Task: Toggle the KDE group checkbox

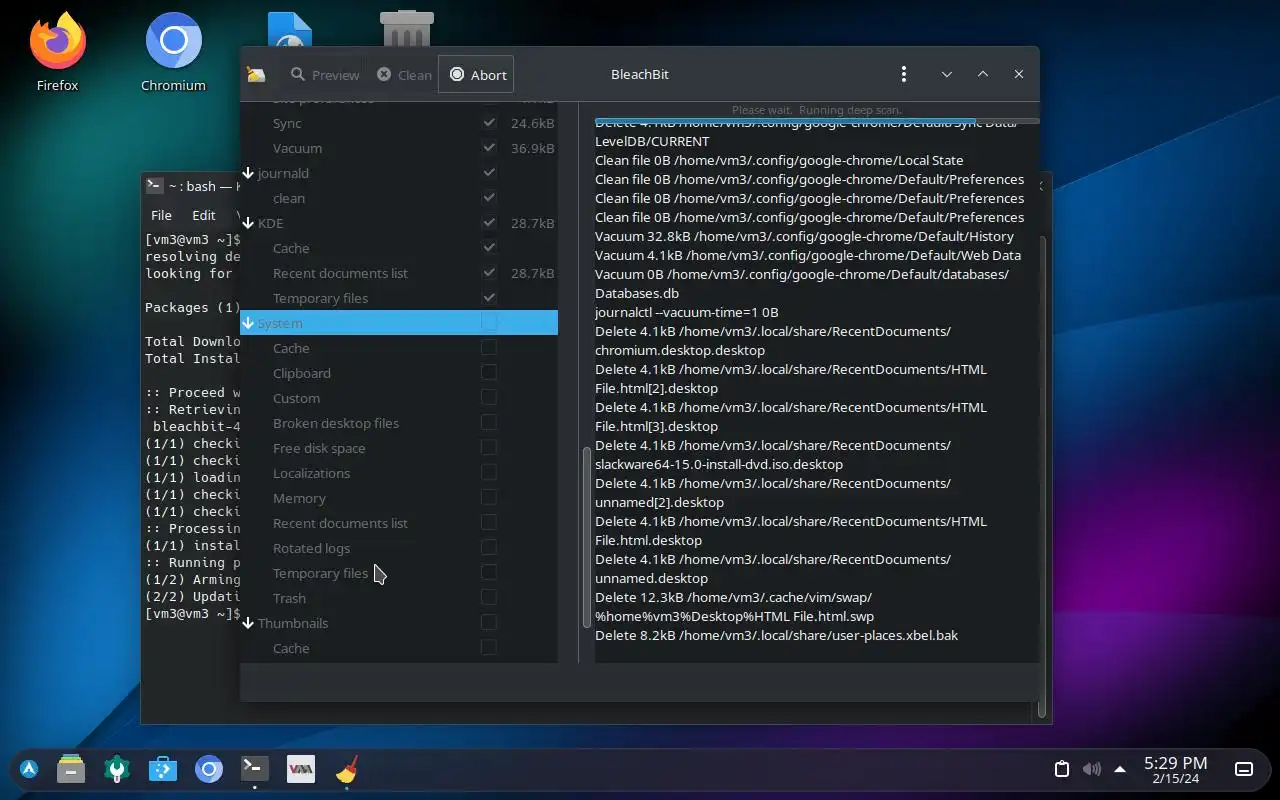Action: point(489,223)
